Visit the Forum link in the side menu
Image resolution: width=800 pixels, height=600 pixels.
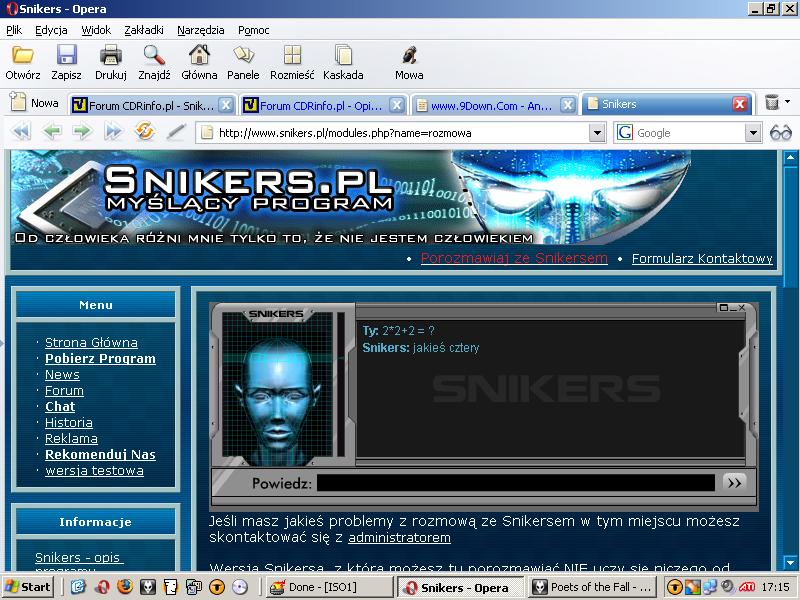64,391
